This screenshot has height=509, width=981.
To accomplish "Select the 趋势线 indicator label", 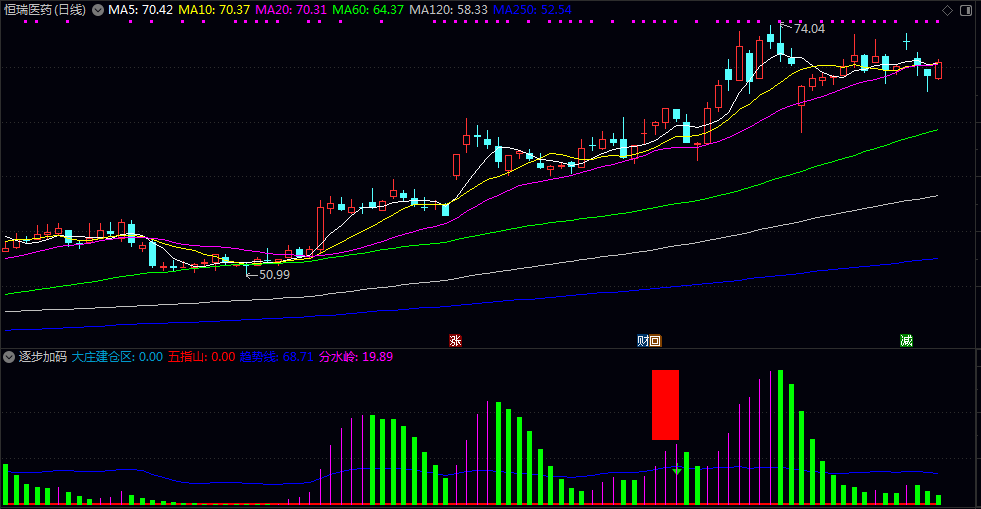I will coord(276,357).
